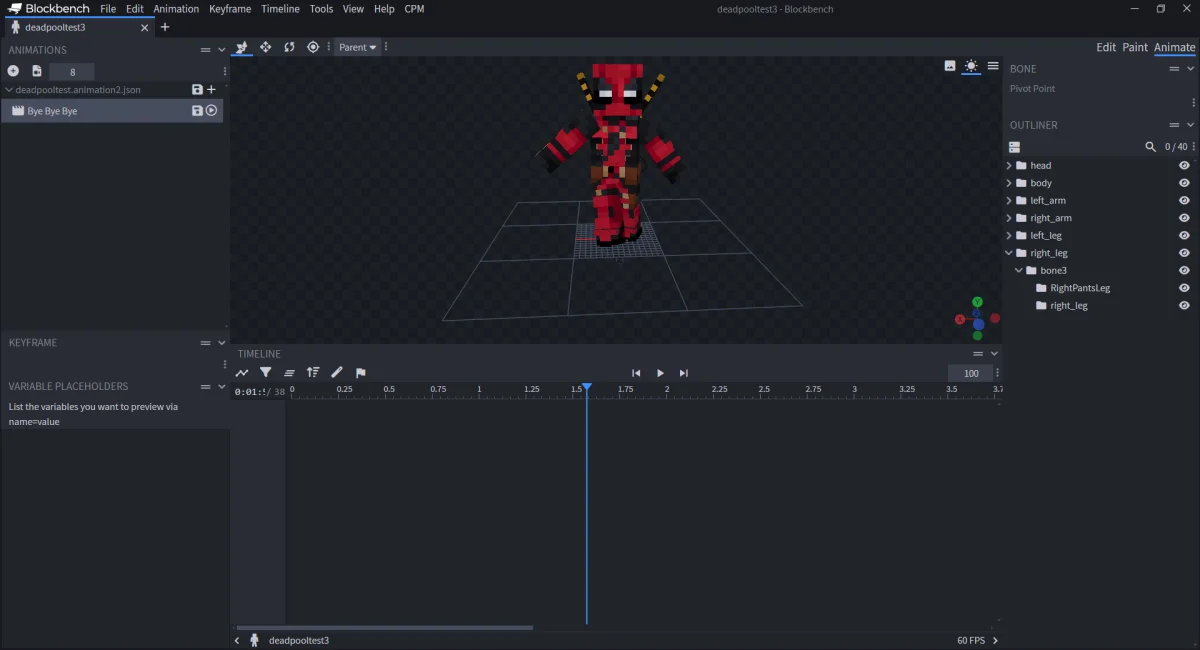
Task: Toggle visibility of head group
Action: point(1184,166)
